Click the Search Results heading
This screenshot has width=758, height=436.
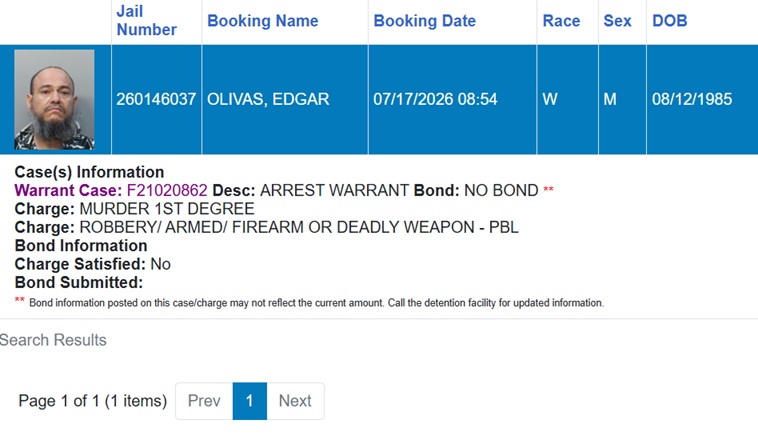click(x=53, y=340)
